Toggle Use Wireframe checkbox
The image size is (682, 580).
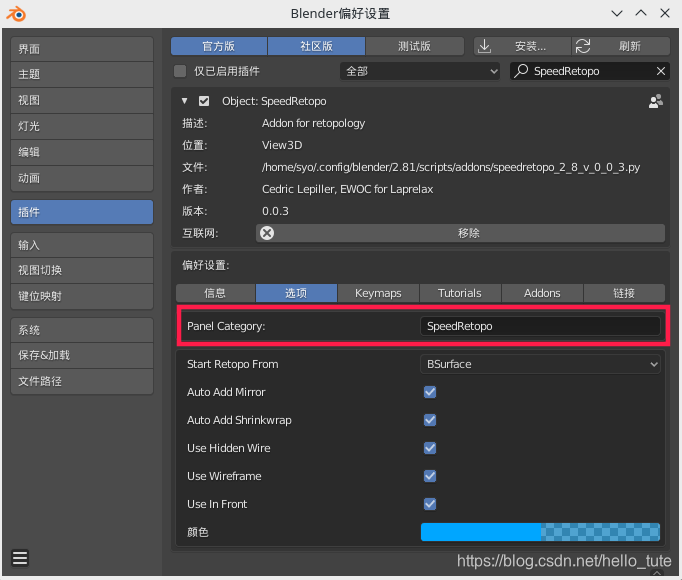pos(430,476)
